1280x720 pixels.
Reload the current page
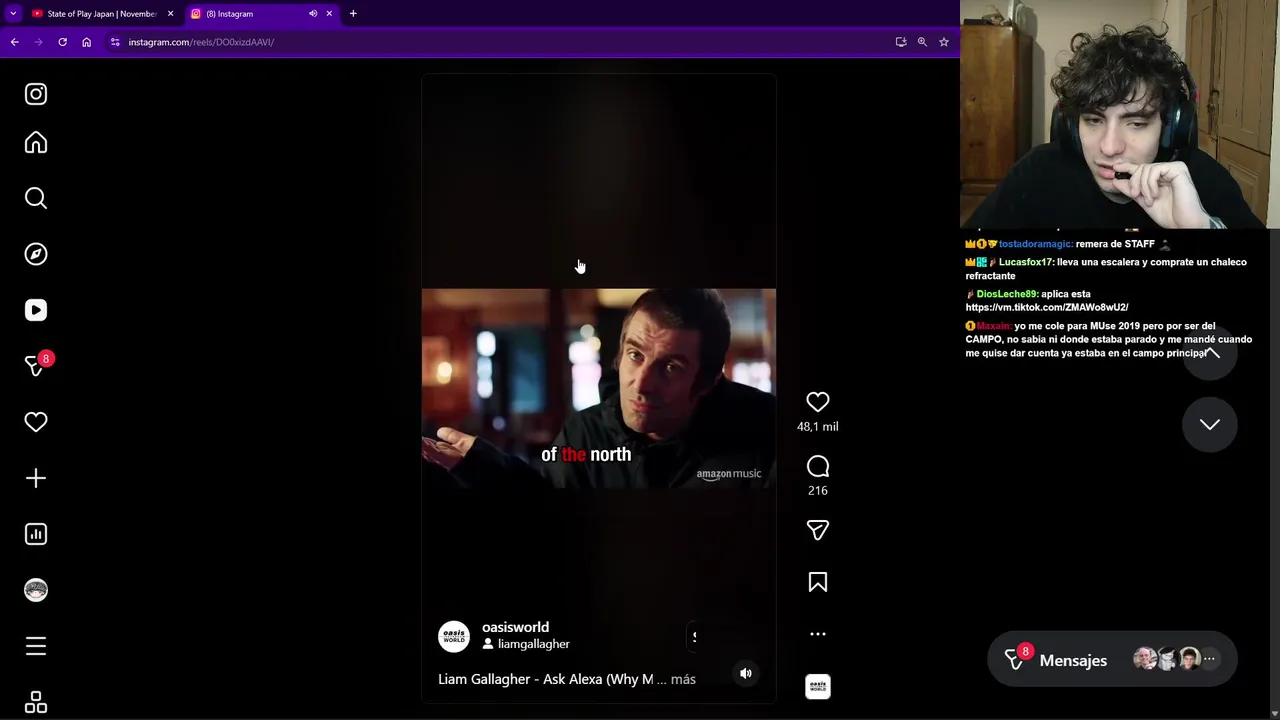pyautogui.click(x=63, y=42)
